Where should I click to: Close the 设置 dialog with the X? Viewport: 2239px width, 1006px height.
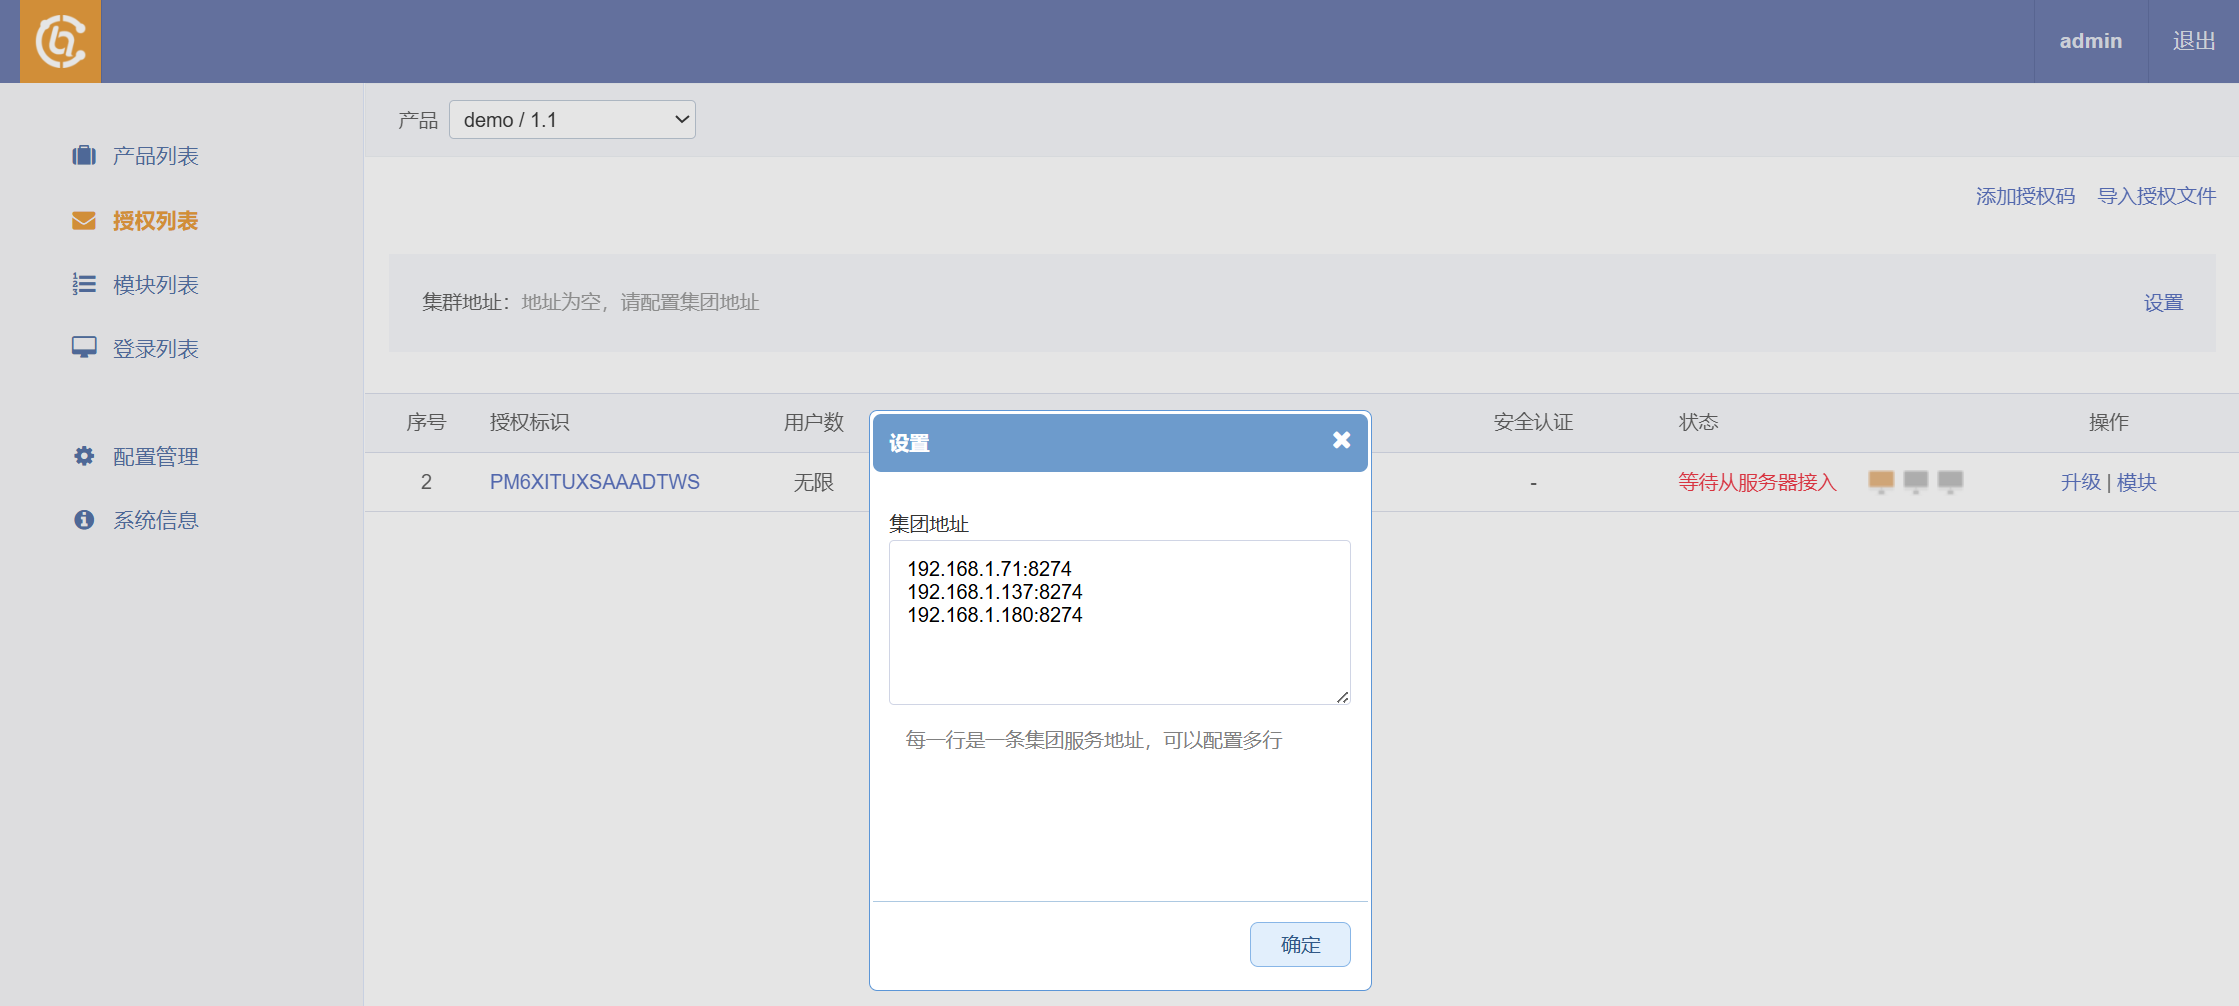click(1340, 440)
